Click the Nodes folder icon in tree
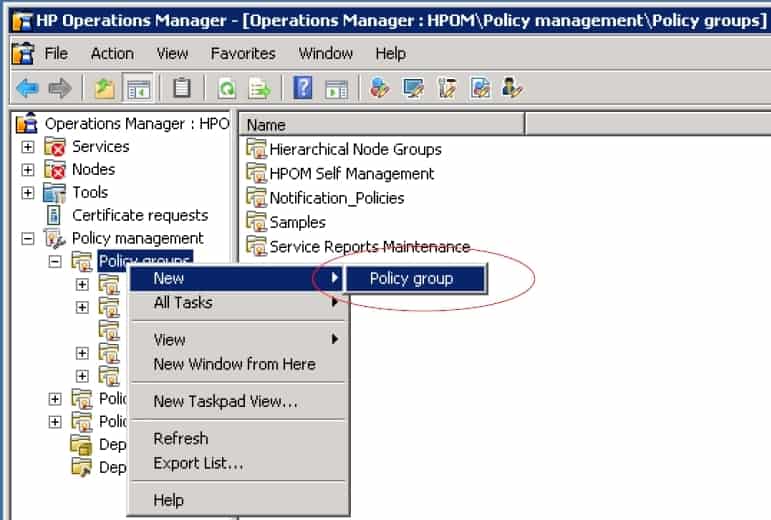 point(55,170)
